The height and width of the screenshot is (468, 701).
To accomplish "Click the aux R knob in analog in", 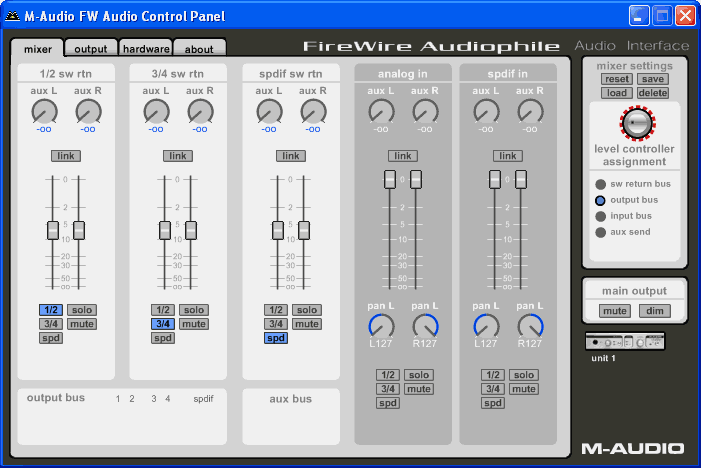I will click(x=425, y=112).
